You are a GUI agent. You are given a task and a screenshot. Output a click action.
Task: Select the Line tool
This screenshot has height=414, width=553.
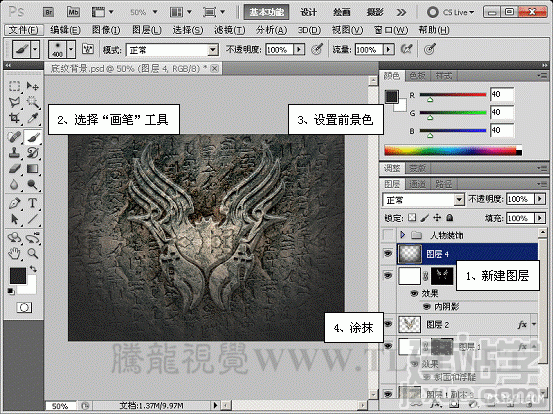tap(32, 219)
